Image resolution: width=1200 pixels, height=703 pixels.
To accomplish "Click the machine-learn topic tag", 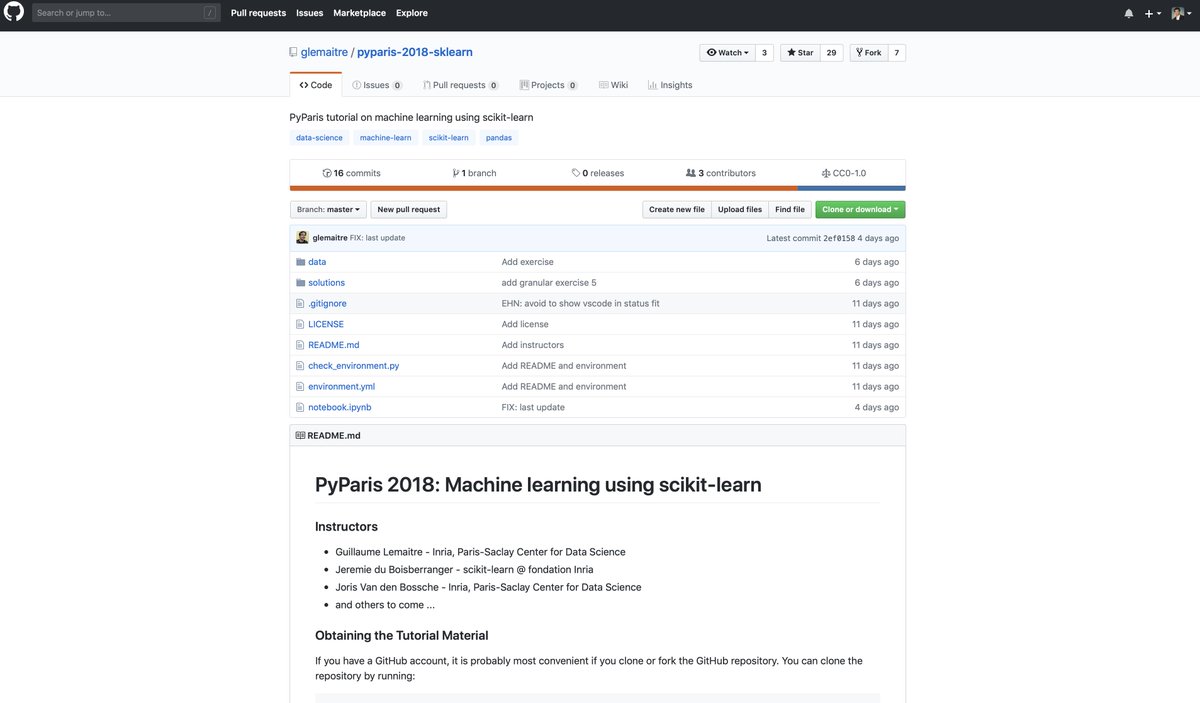I will [x=386, y=138].
